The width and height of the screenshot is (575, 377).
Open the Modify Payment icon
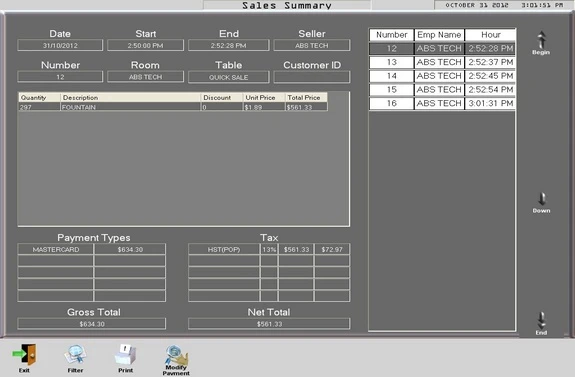[x=176, y=355]
